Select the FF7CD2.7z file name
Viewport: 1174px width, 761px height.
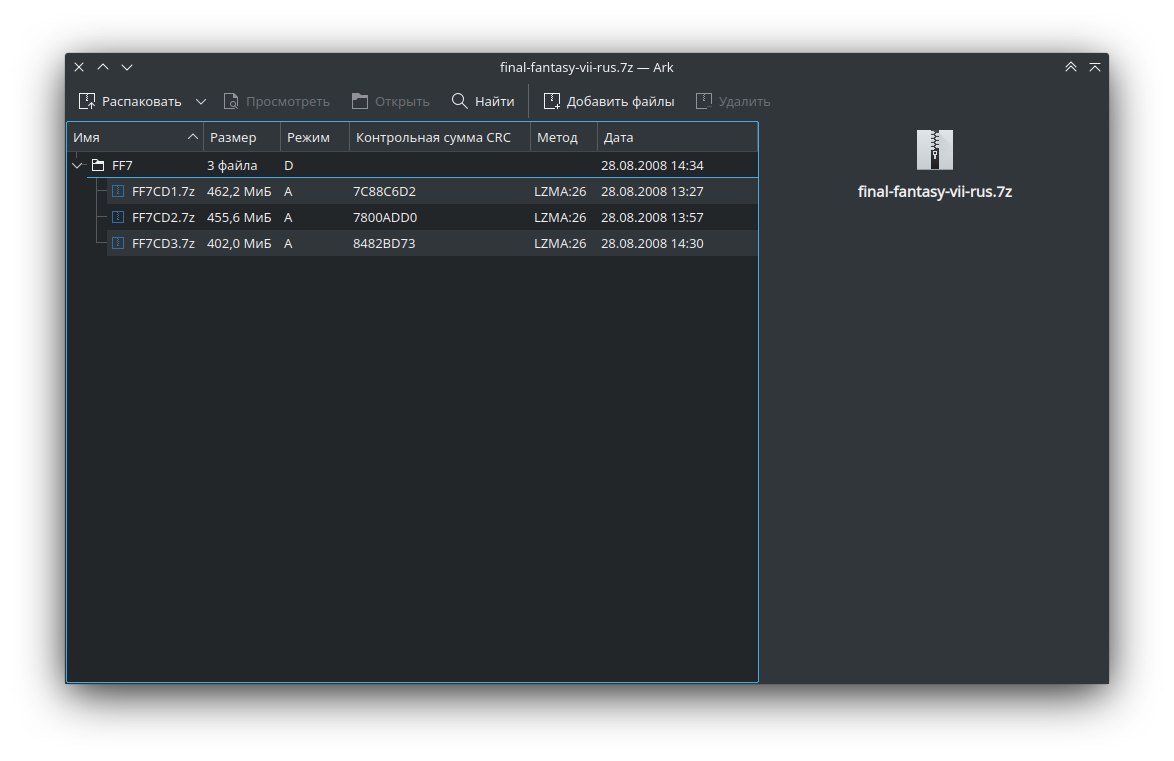(163, 217)
